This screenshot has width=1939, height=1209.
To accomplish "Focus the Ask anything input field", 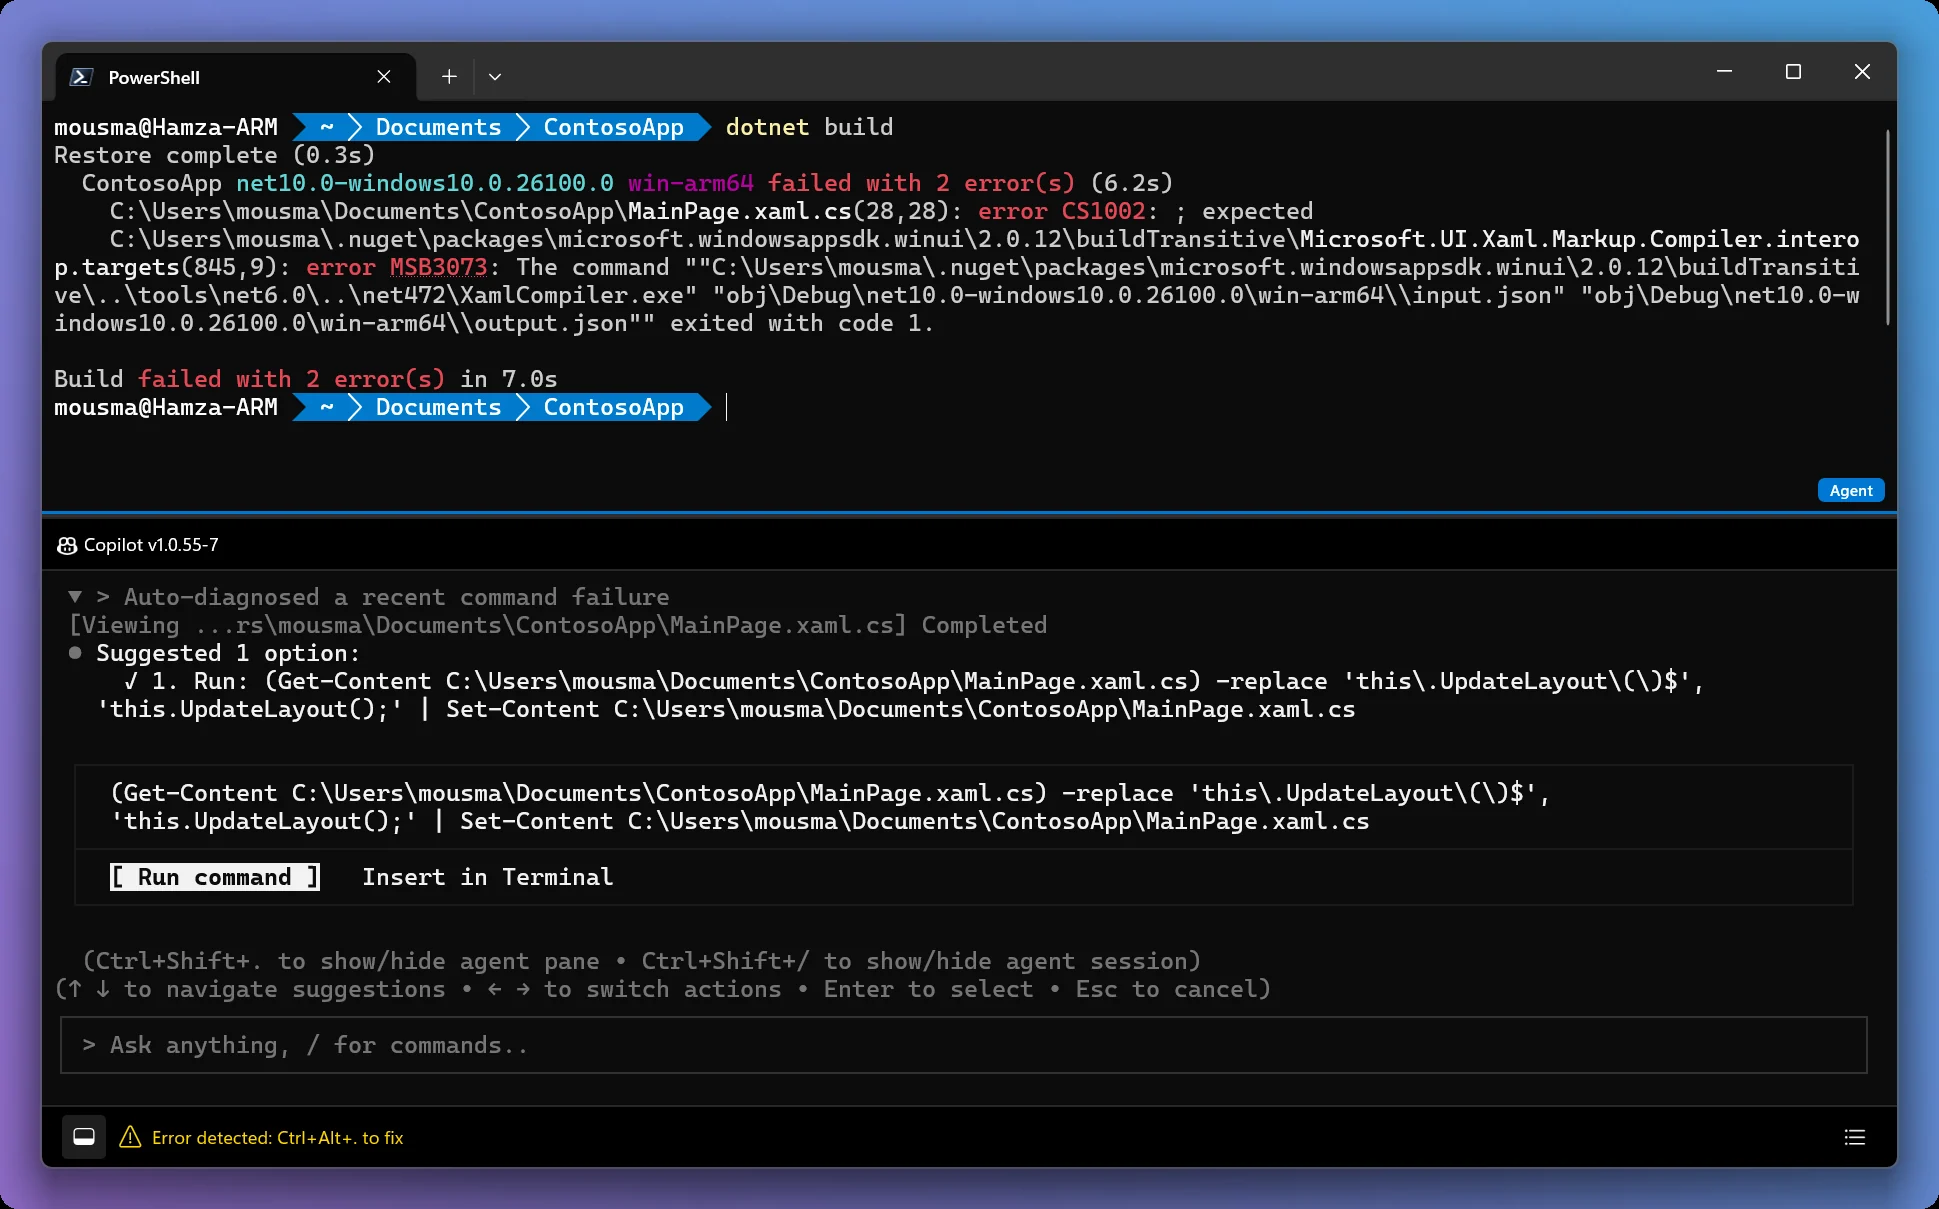I will 964,1045.
